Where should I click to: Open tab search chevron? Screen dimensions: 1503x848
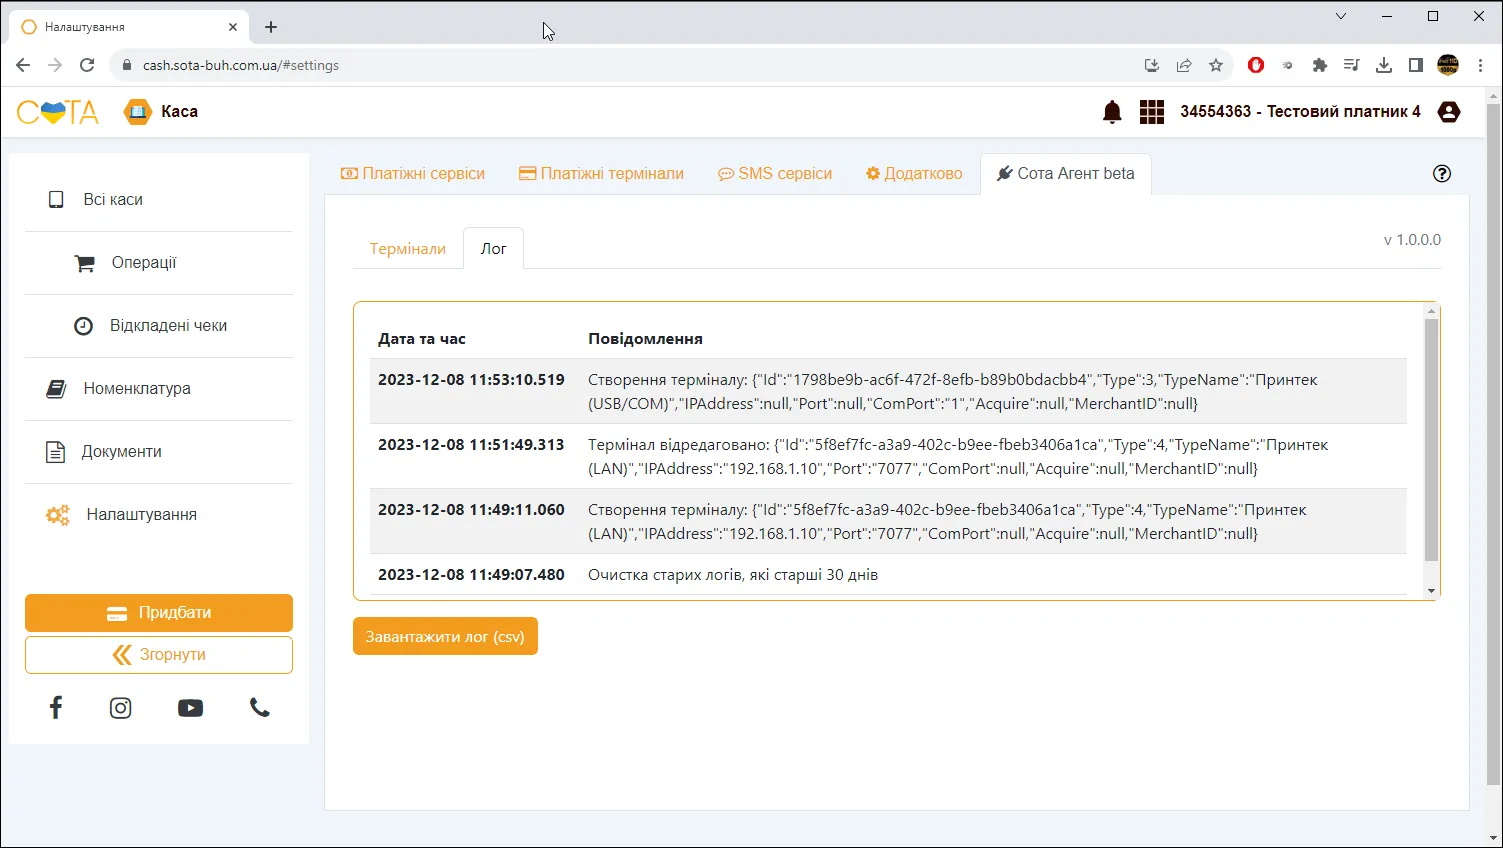1341,16
